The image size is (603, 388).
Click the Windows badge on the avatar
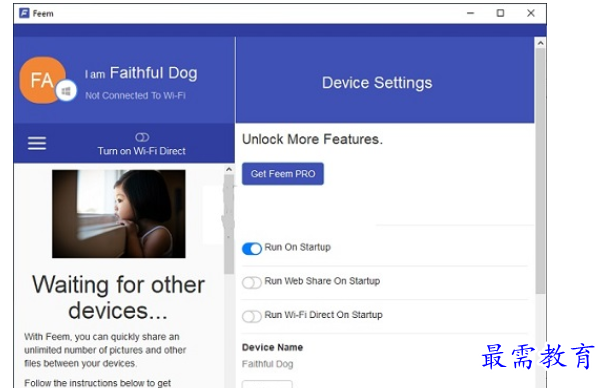click(x=66, y=92)
